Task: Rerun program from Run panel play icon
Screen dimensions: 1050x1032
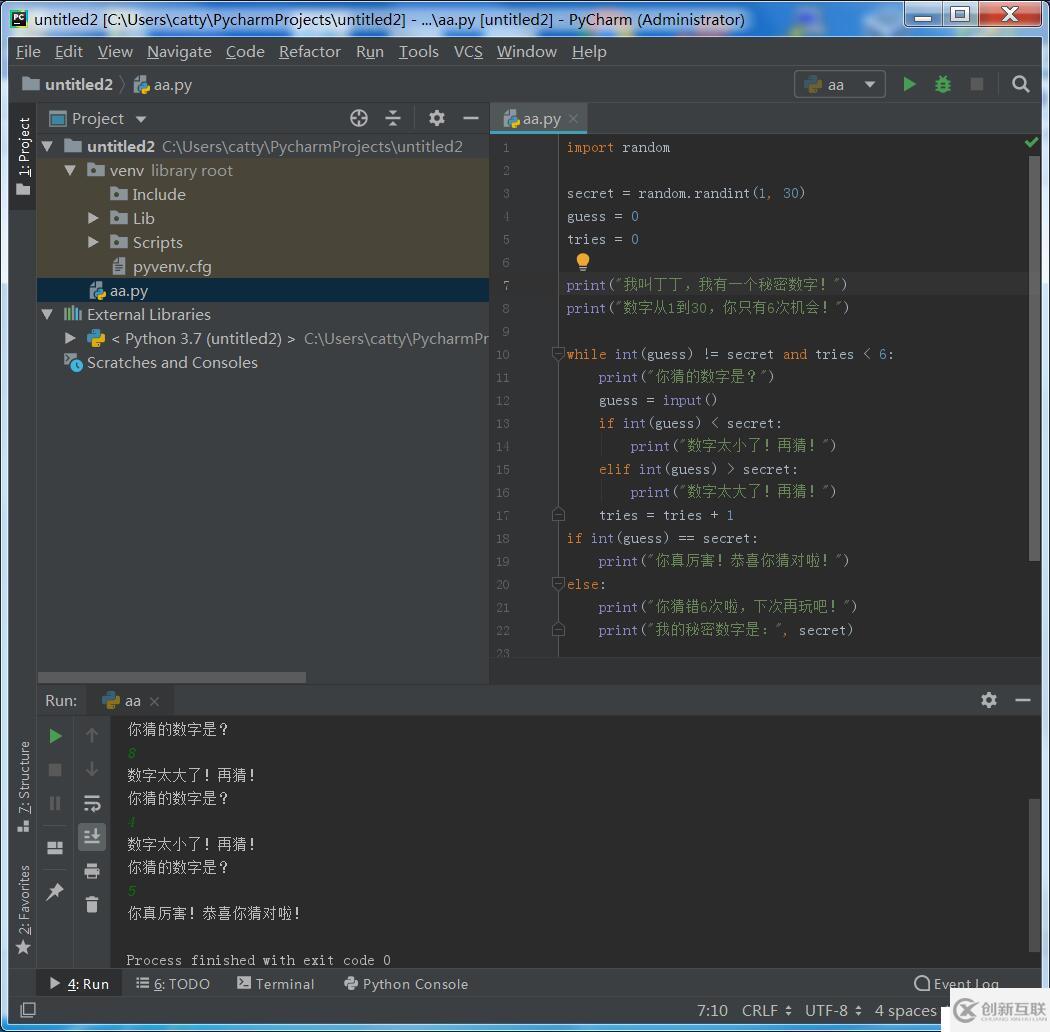Action: click(55, 736)
